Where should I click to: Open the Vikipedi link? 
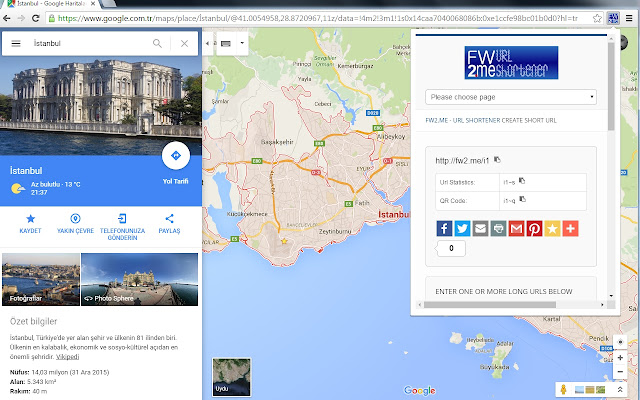[67, 356]
